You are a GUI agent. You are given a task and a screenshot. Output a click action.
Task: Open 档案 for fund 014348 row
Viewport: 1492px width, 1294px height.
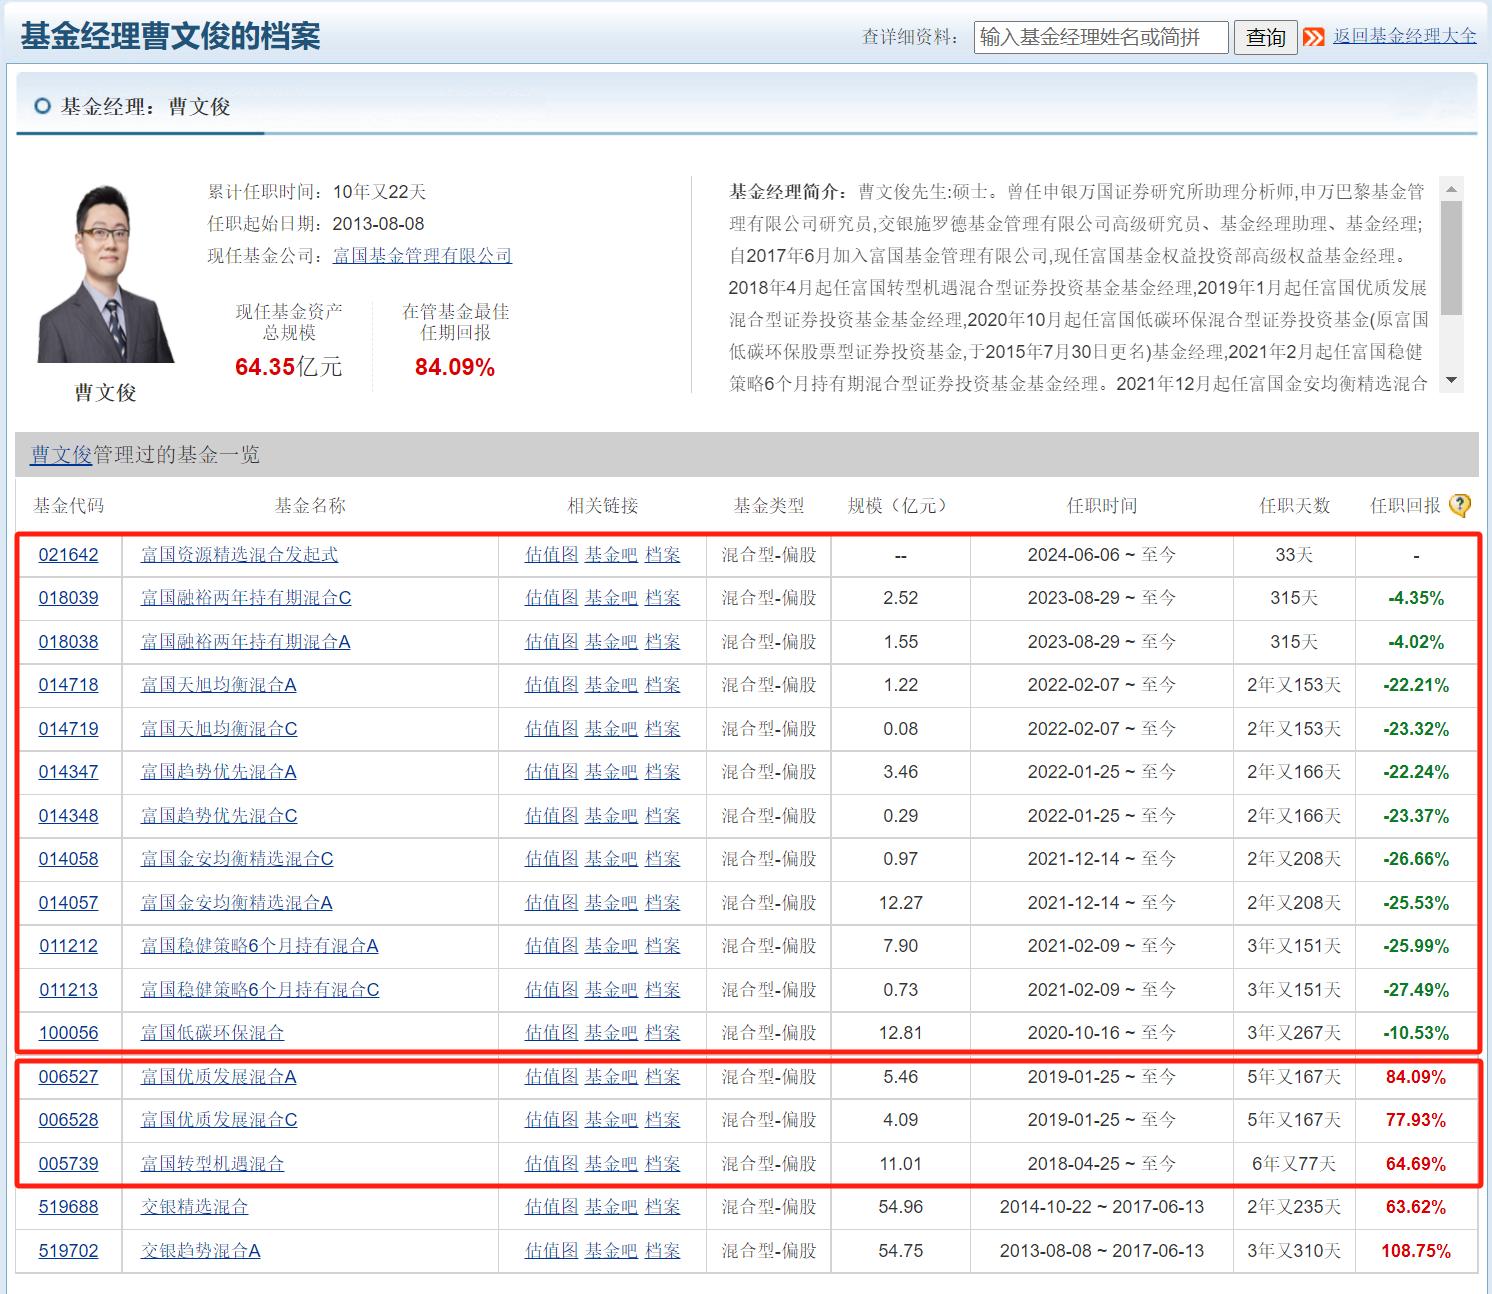[662, 816]
